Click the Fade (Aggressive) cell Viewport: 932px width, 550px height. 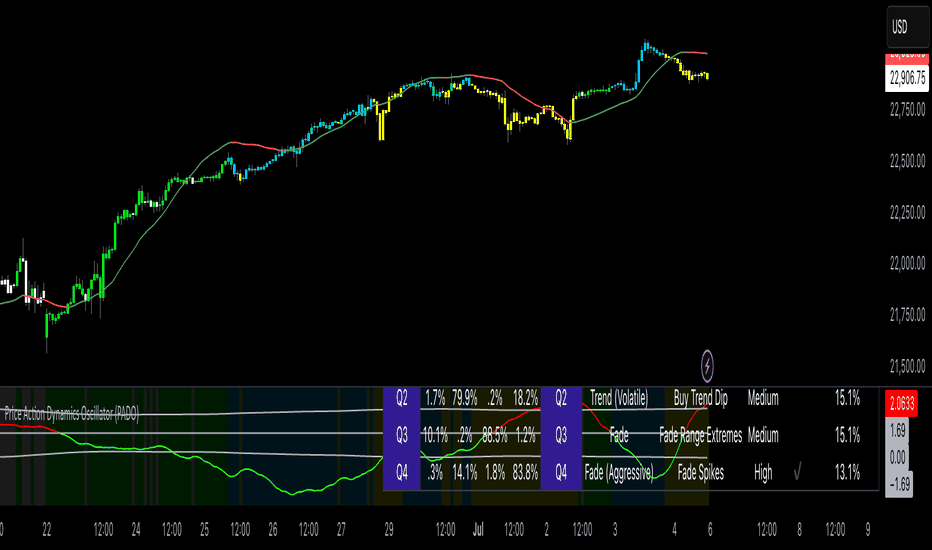pos(619,473)
